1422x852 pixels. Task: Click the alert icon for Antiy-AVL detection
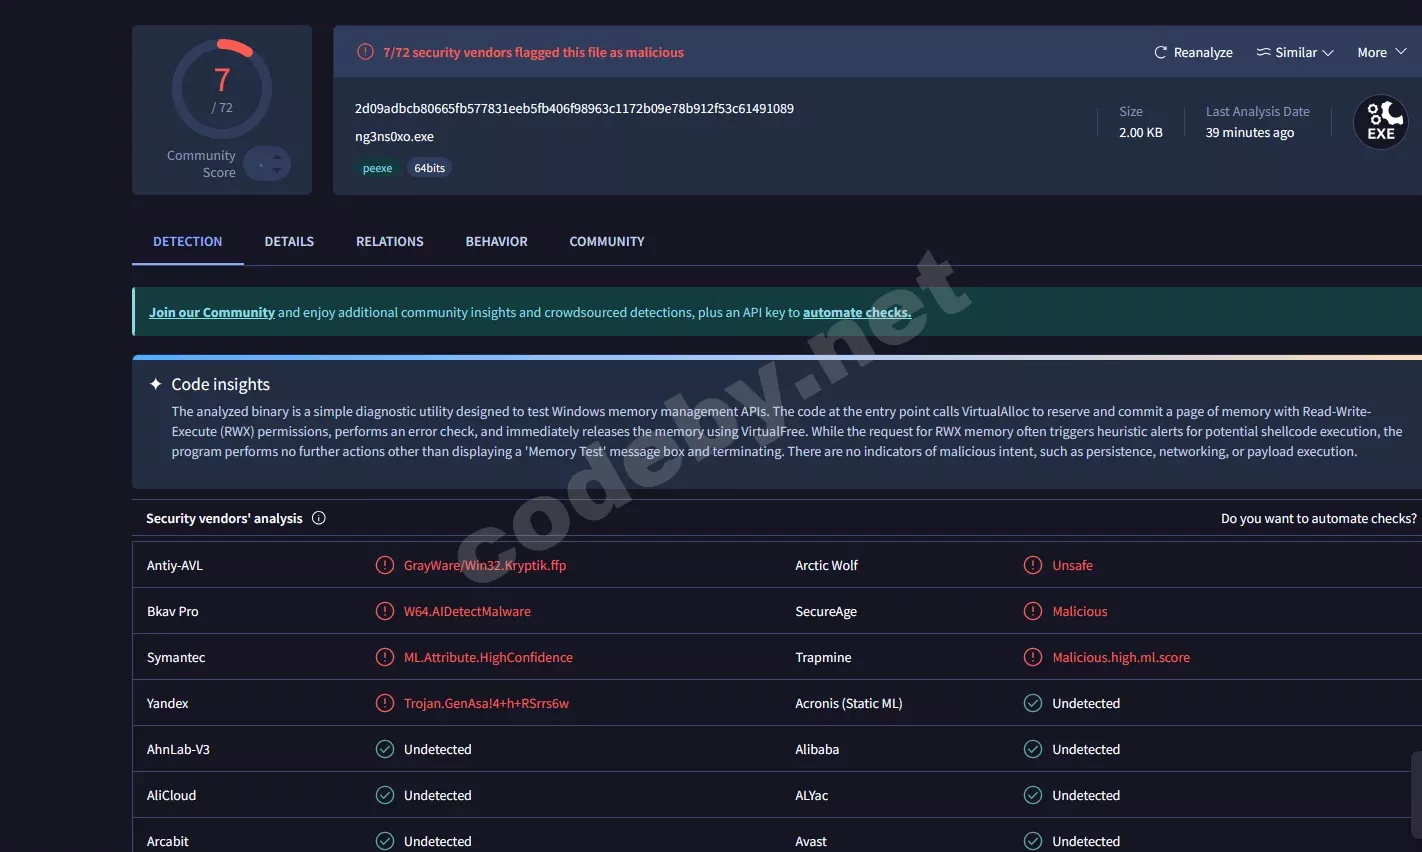[385, 565]
